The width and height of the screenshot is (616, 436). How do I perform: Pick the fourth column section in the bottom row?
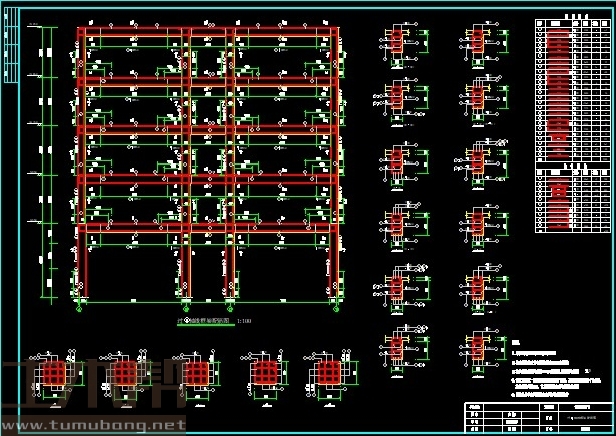point(265,375)
